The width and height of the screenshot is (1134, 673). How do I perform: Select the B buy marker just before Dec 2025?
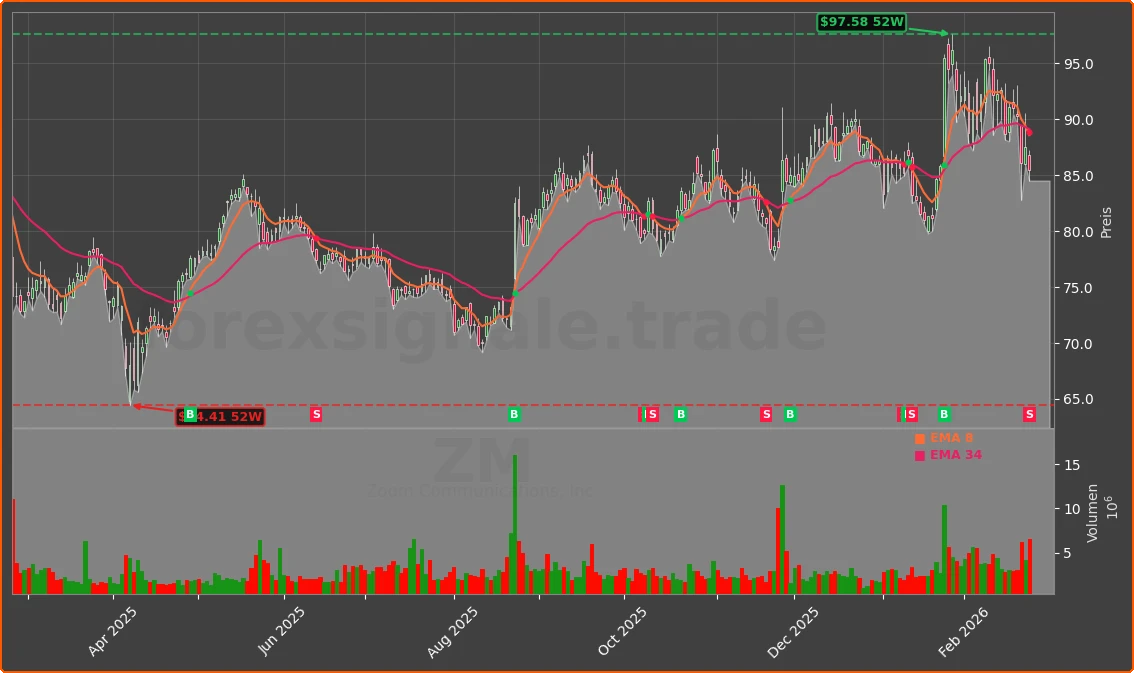(x=790, y=415)
